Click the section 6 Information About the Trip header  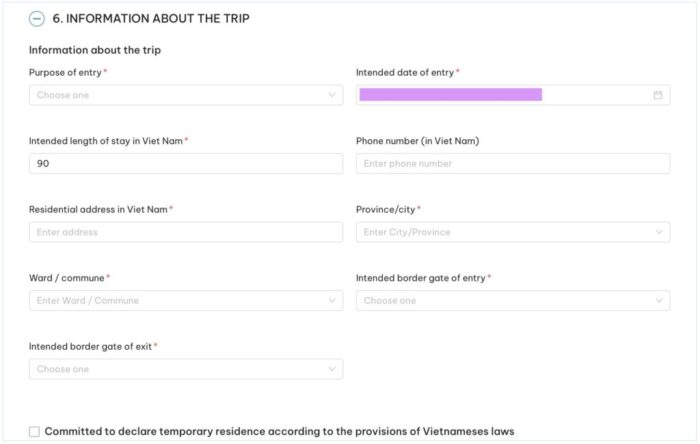pyautogui.click(x=151, y=18)
